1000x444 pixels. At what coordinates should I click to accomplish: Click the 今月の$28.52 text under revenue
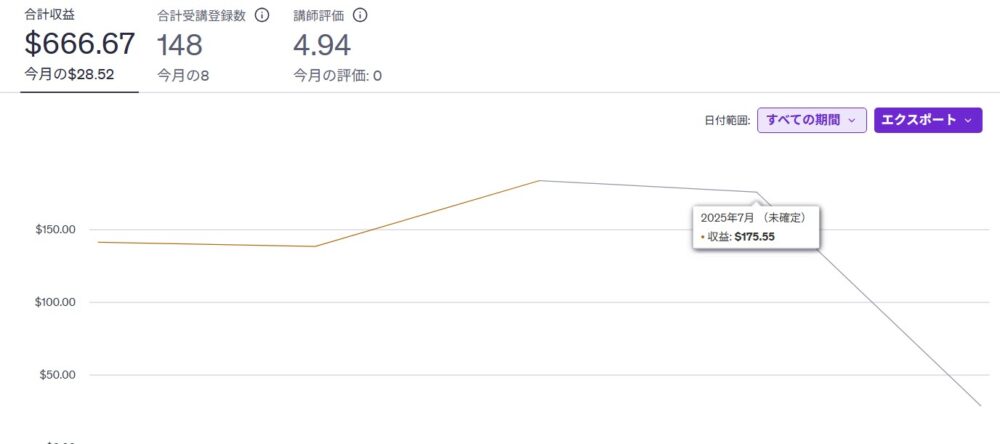(69, 74)
